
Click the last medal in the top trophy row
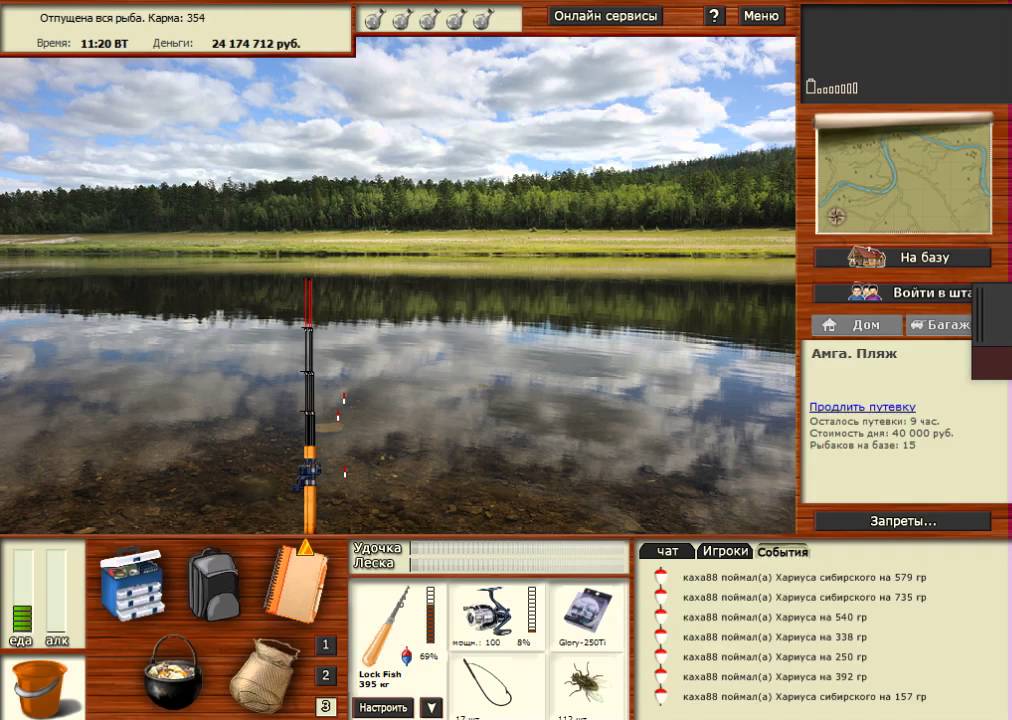[483, 19]
